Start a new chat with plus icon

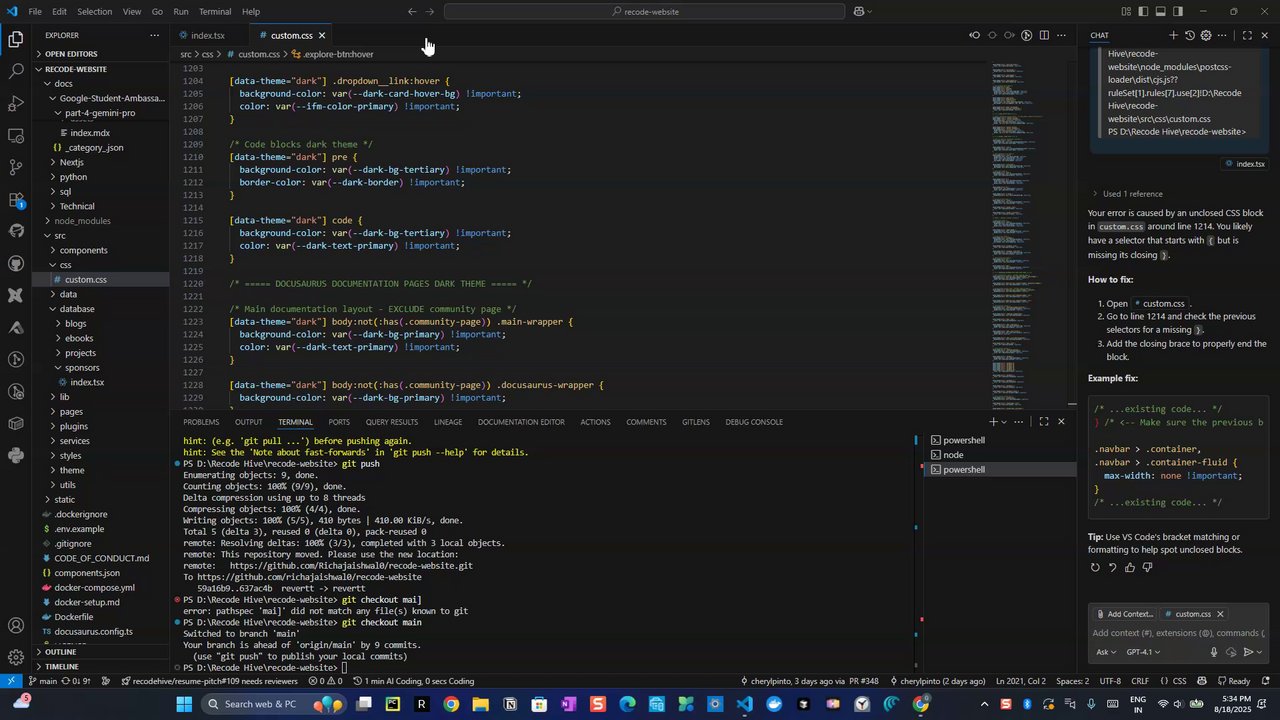(x=1173, y=35)
